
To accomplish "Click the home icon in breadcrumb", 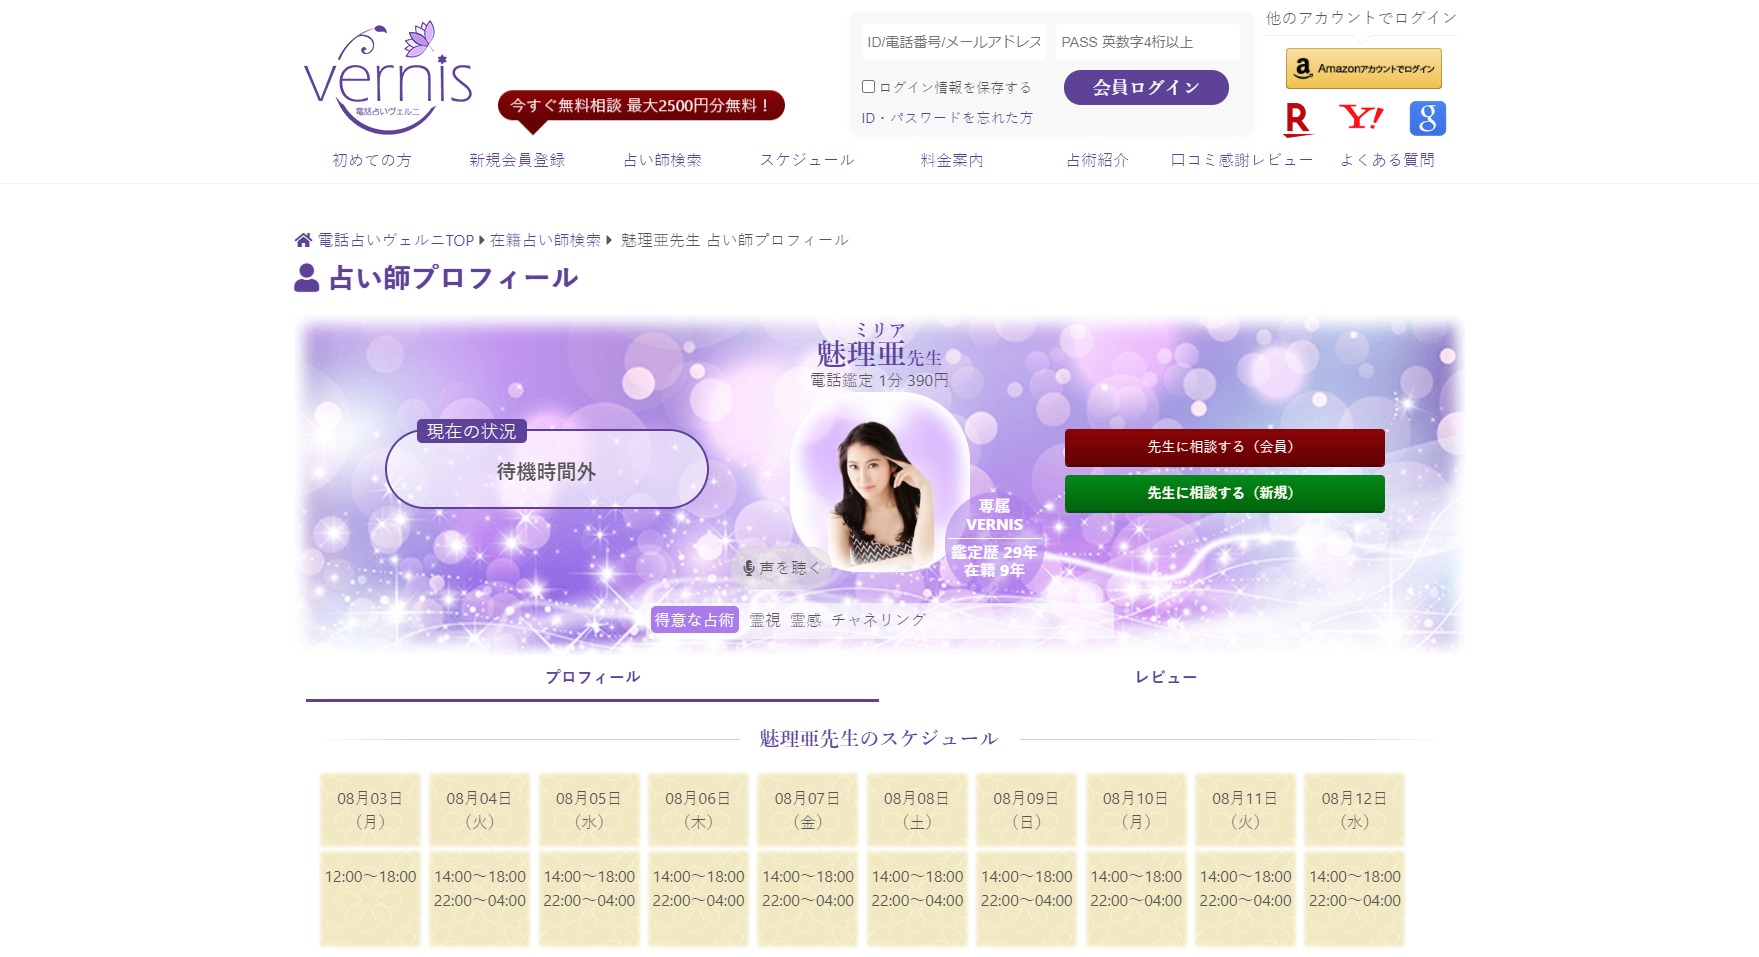I will click(x=303, y=240).
